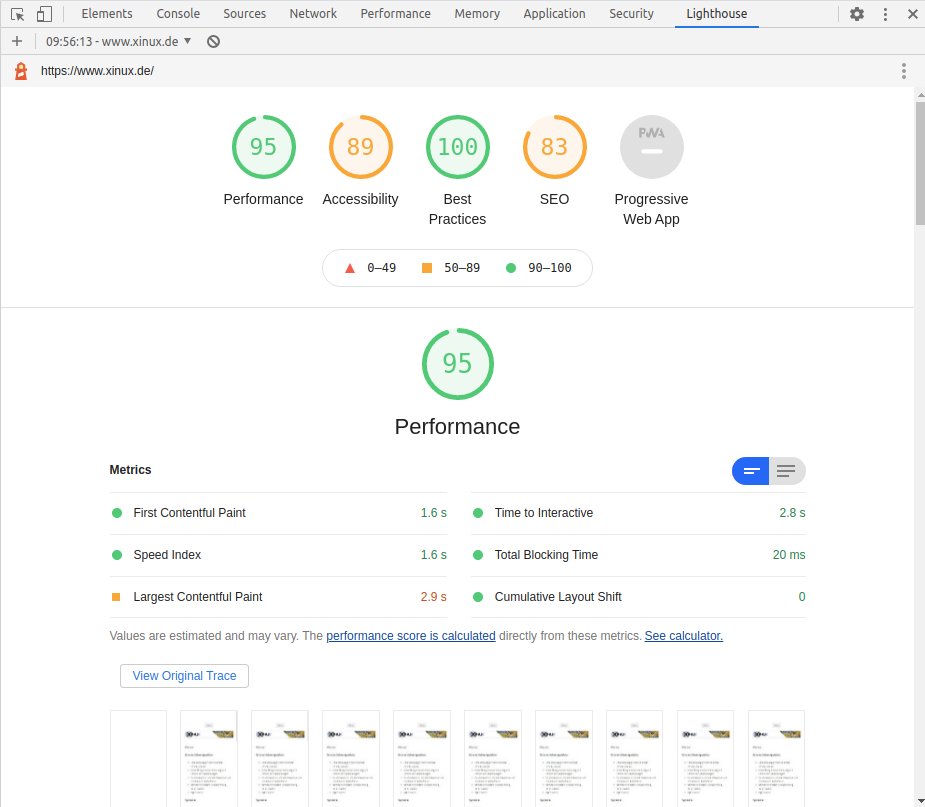Open DevTools three-dot customize menu
925x807 pixels.
click(x=885, y=14)
